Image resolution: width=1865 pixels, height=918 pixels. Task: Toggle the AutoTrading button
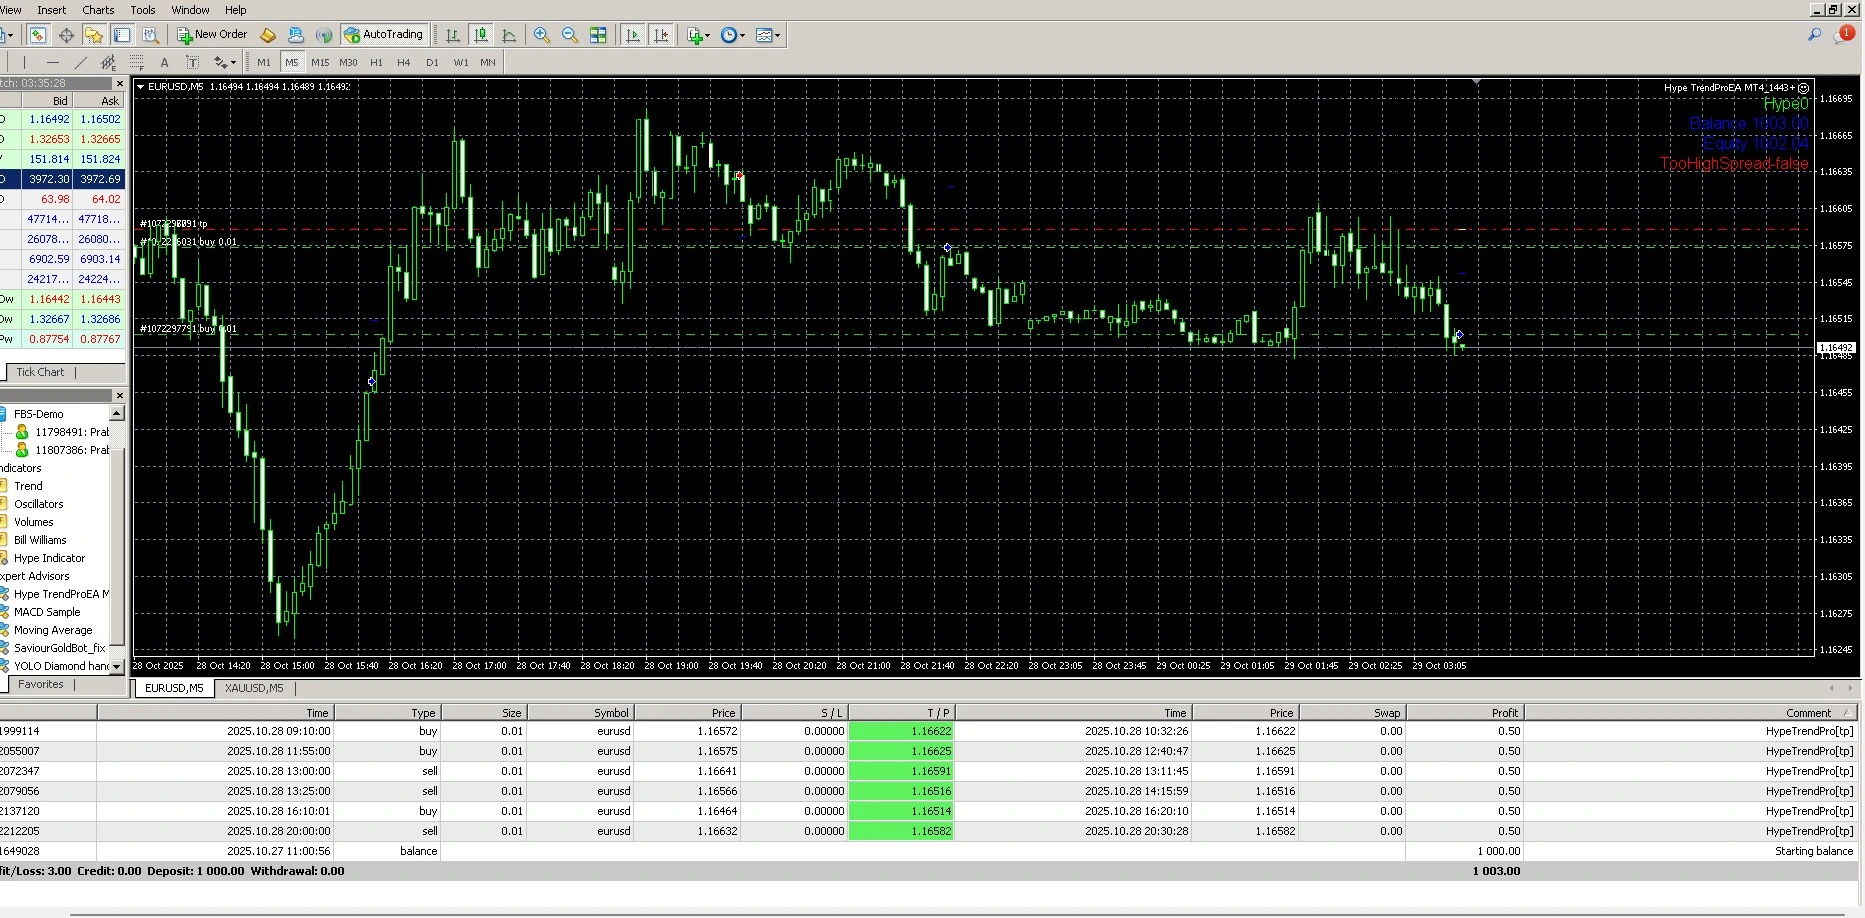tap(384, 35)
